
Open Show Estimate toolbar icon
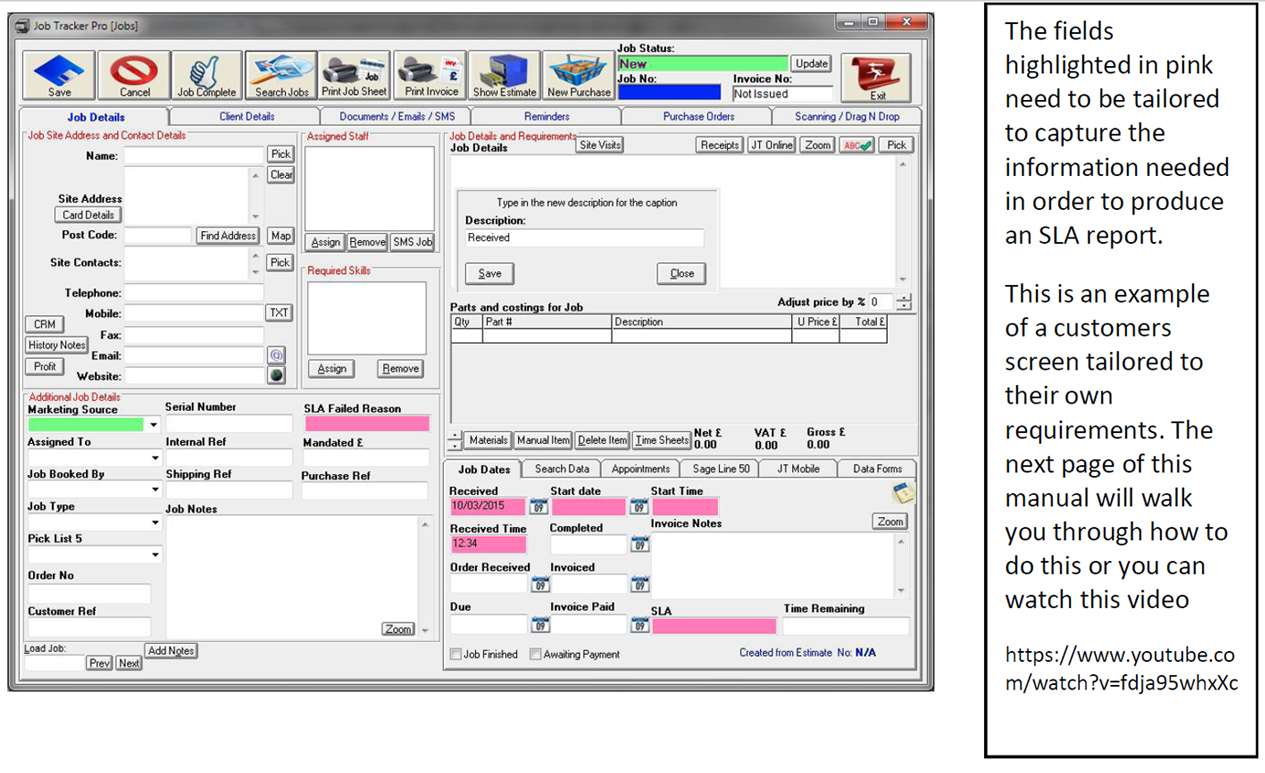[504, 76]
